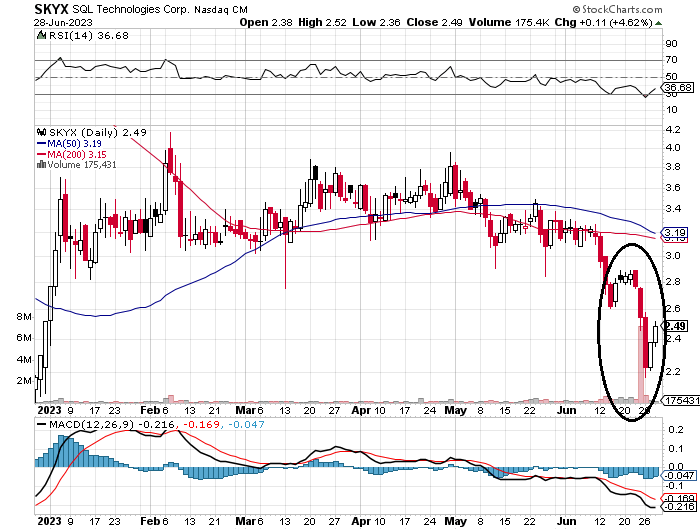Click the Low 2.36 value
Image resolution: width=700 pixels, height=530 pixels.
coord(376,22)
